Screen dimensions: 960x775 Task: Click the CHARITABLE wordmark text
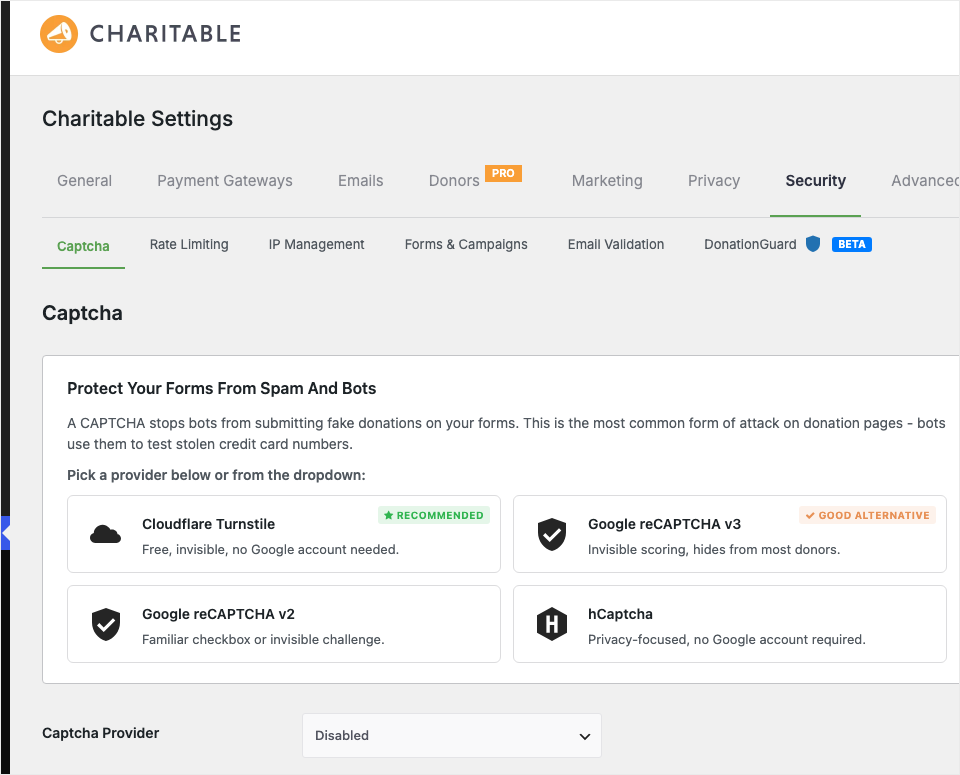(x=165, y=34)
